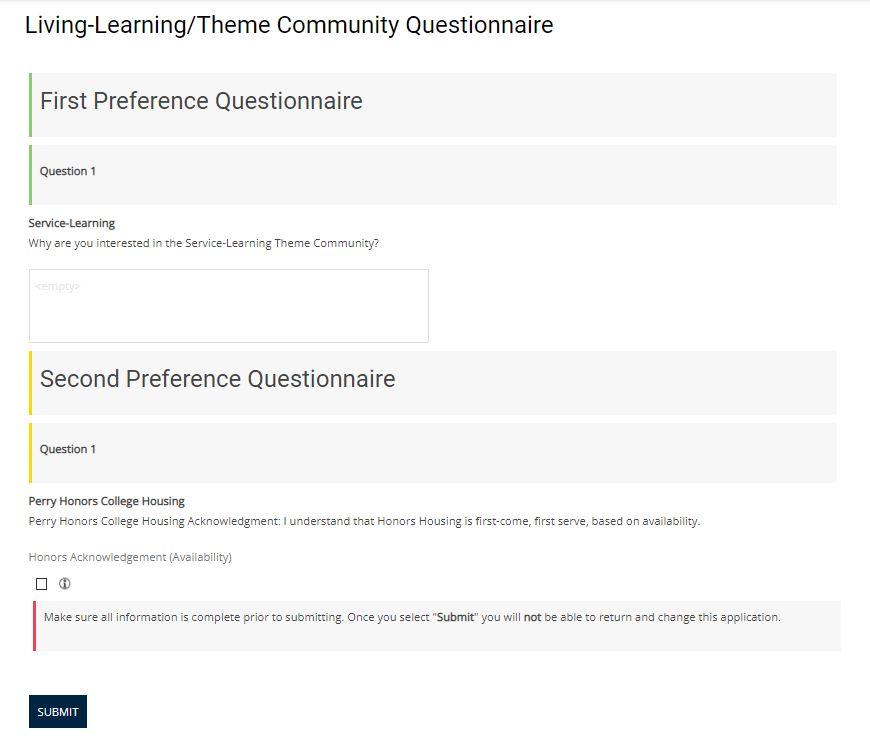Click the yellow bar of Second Preference header
The width and height of the screenshot is (870, 742).
point(31,383)
